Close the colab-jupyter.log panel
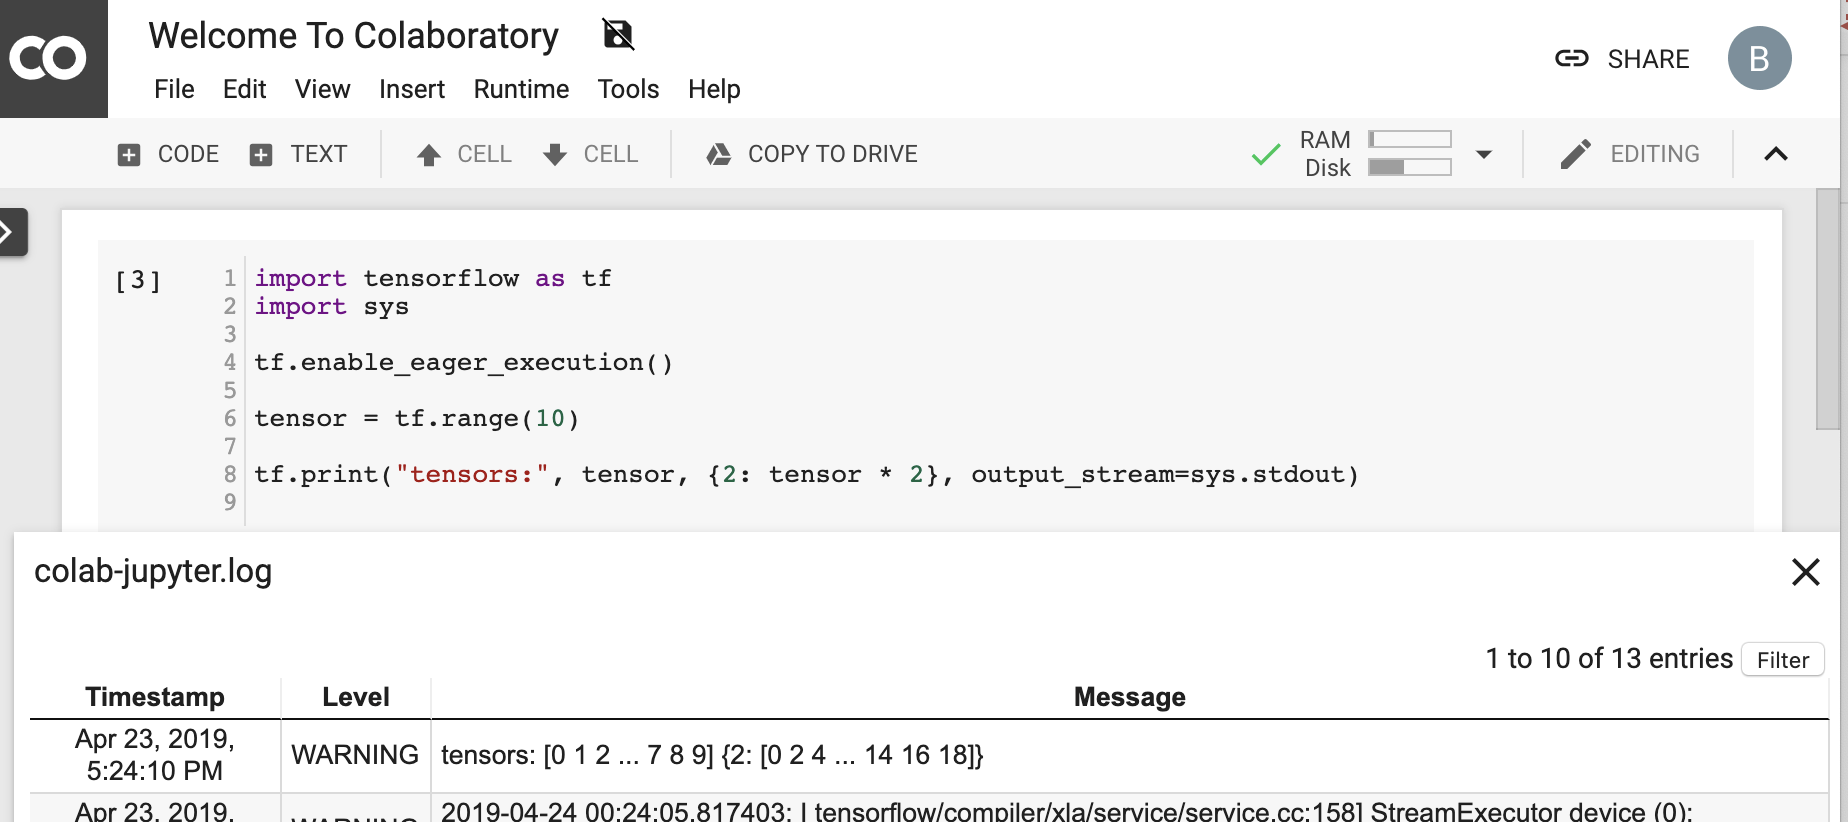Viewport: 1848px width, 822px height. coord(1805,572)
